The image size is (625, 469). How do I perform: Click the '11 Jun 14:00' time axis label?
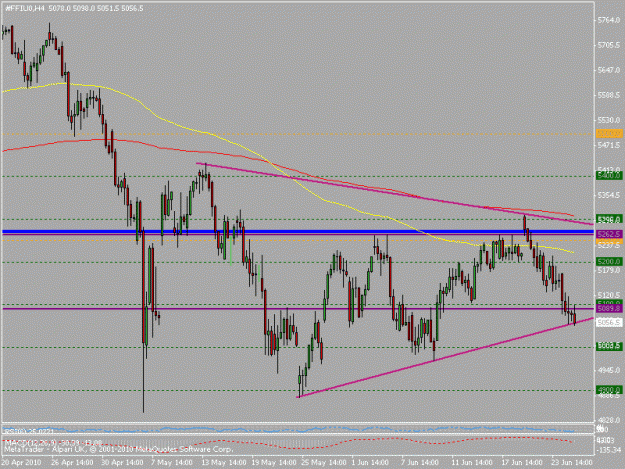pos(472,463)
